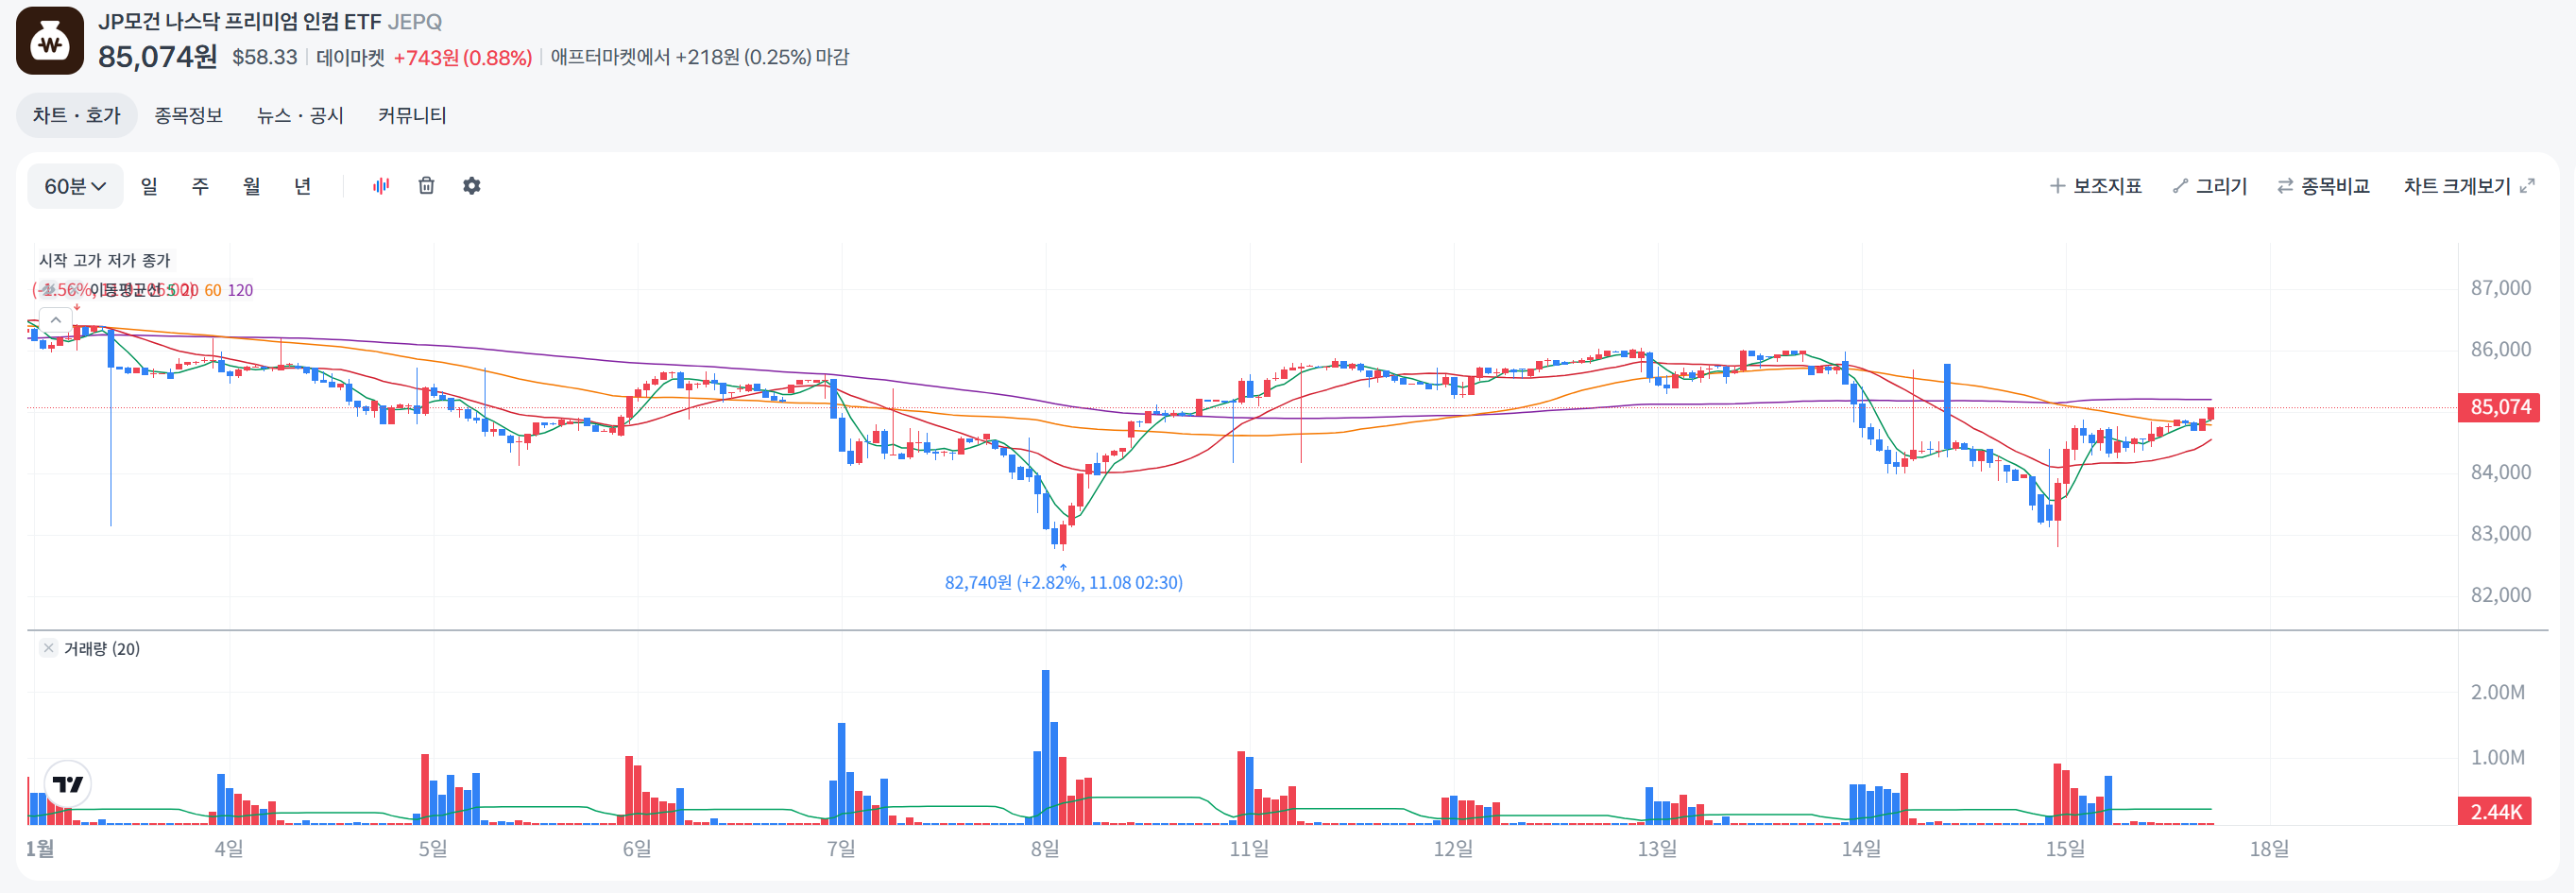Click the 1월 month axis label
Screen dimensions: 2576x893
(x=40, y=849)
